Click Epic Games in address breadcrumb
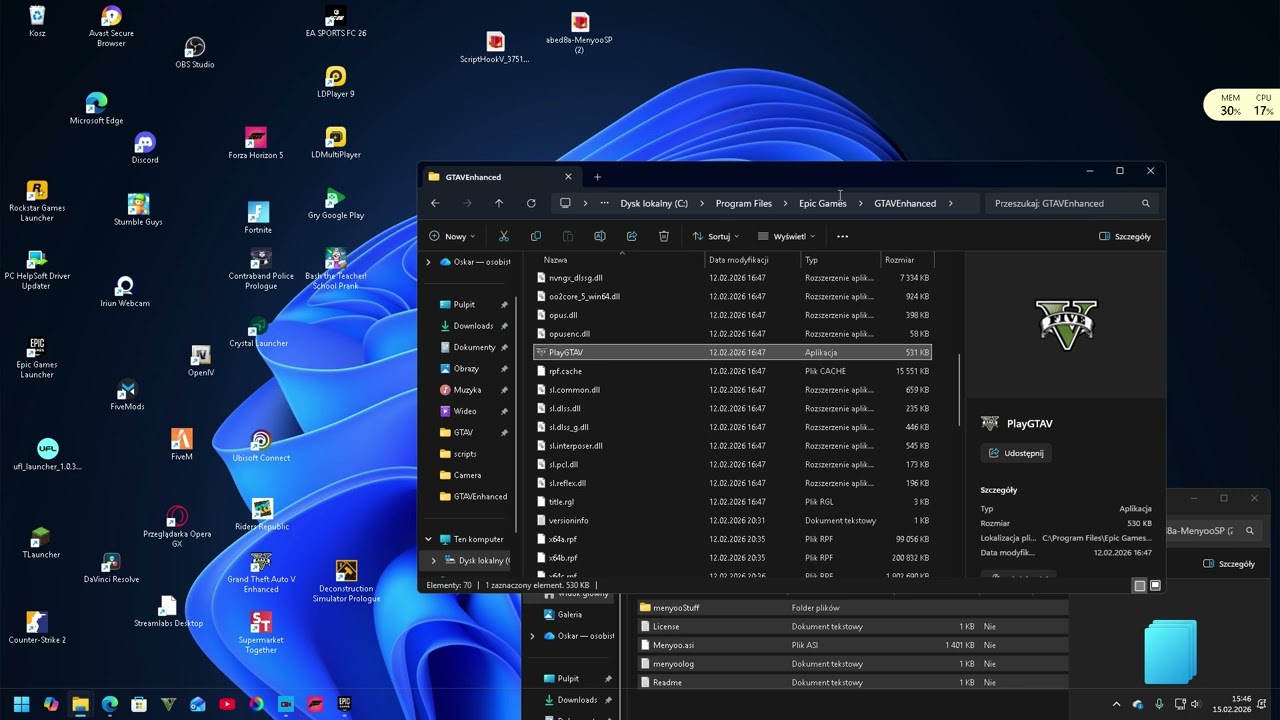This screenshot has width=1280, height=720. [x=822, y=203]
